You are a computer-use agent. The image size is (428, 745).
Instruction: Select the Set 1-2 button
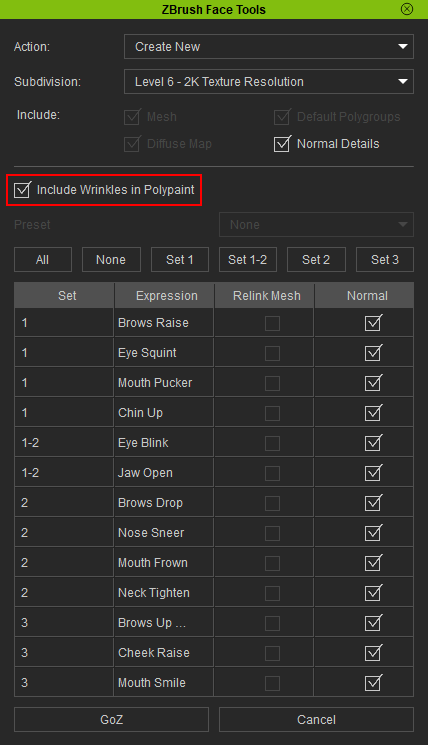coord(248,259)
